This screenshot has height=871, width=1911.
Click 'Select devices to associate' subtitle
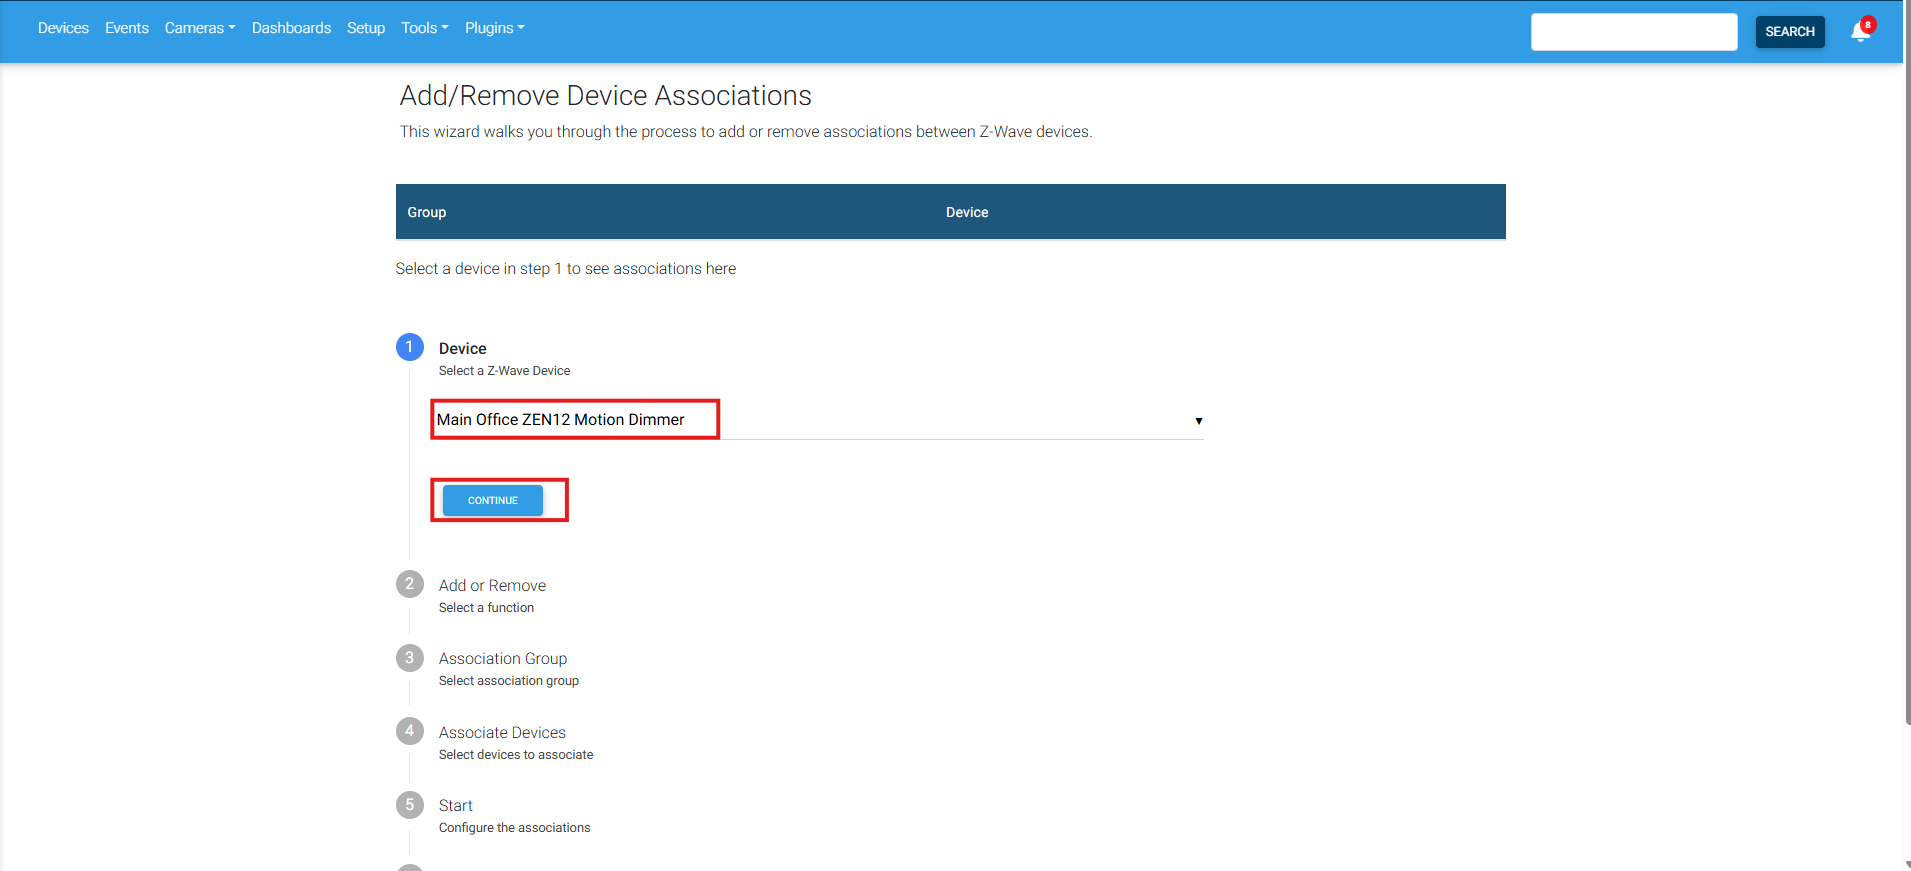click(516, 755)
